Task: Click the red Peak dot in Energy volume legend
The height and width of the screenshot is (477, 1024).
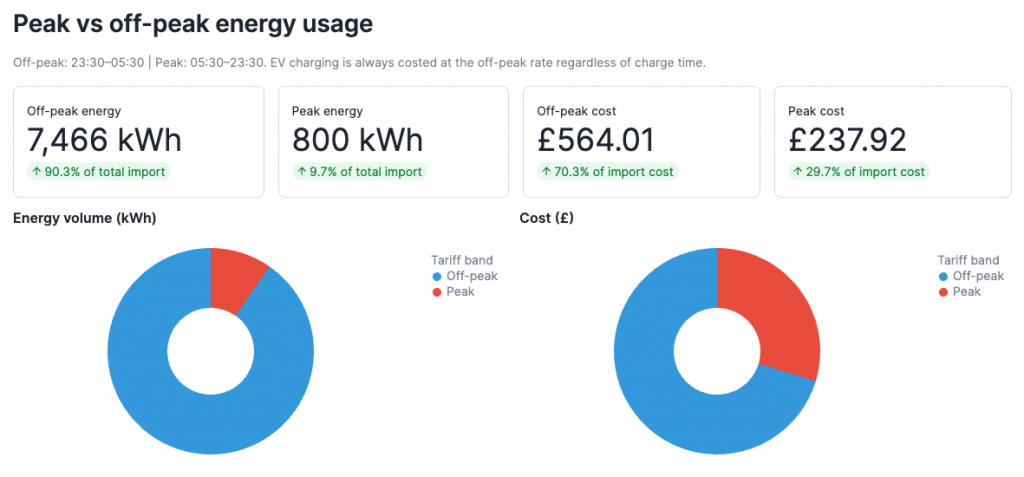Action: (436, 292)
